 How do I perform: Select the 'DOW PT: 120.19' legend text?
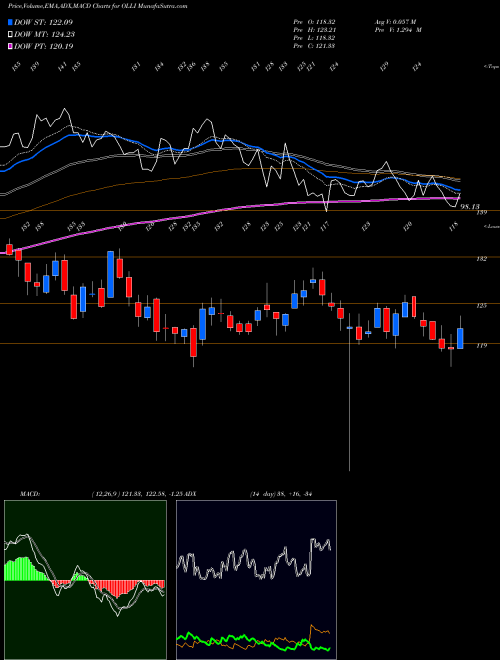click(44, 46)
